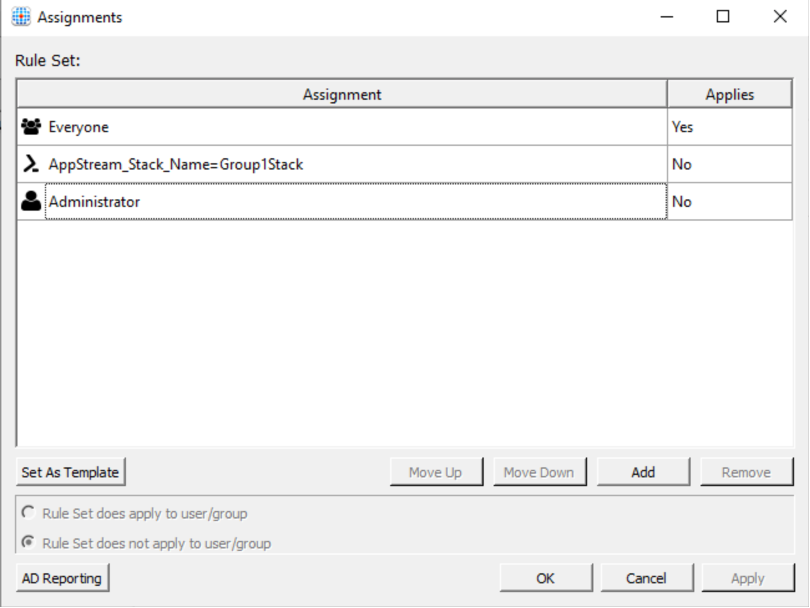The width and height of the screenshot is (810, 608).
Task: Click the icon beside AppStream_Stack_Name rule
Action: click(30, 164)
